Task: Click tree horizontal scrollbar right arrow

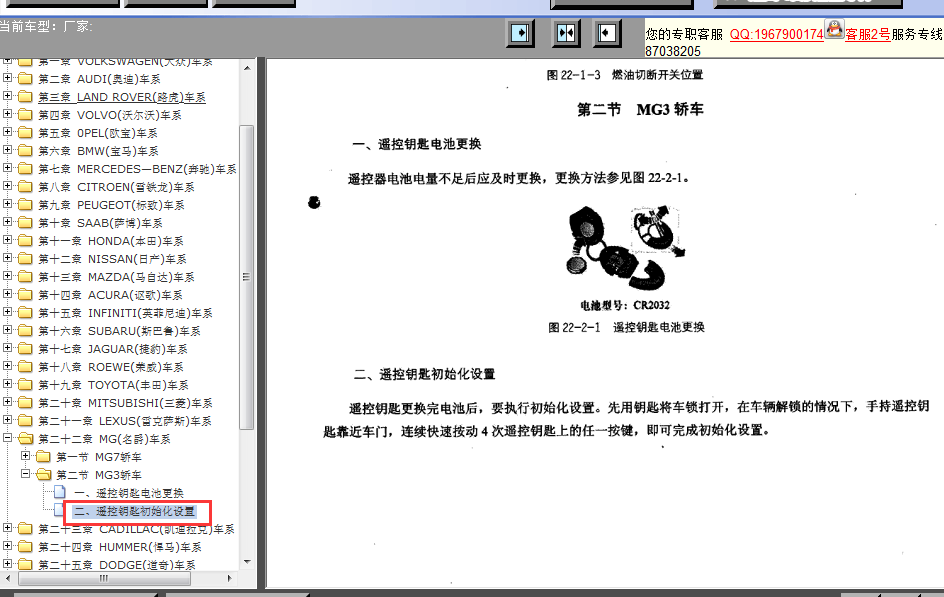Action: pyautogui.click(x=229, y=578)
